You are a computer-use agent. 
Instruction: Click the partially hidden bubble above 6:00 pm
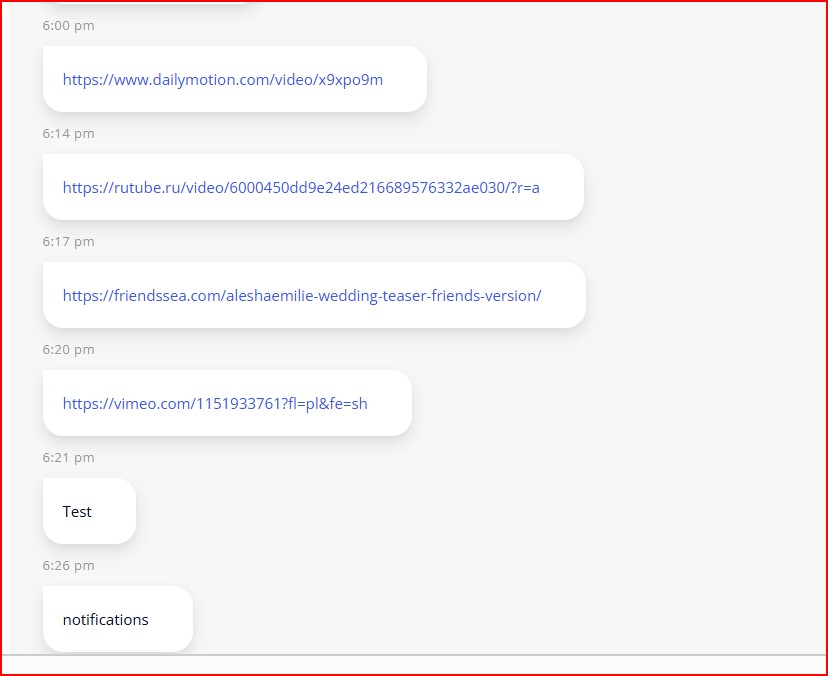[150, 3]
